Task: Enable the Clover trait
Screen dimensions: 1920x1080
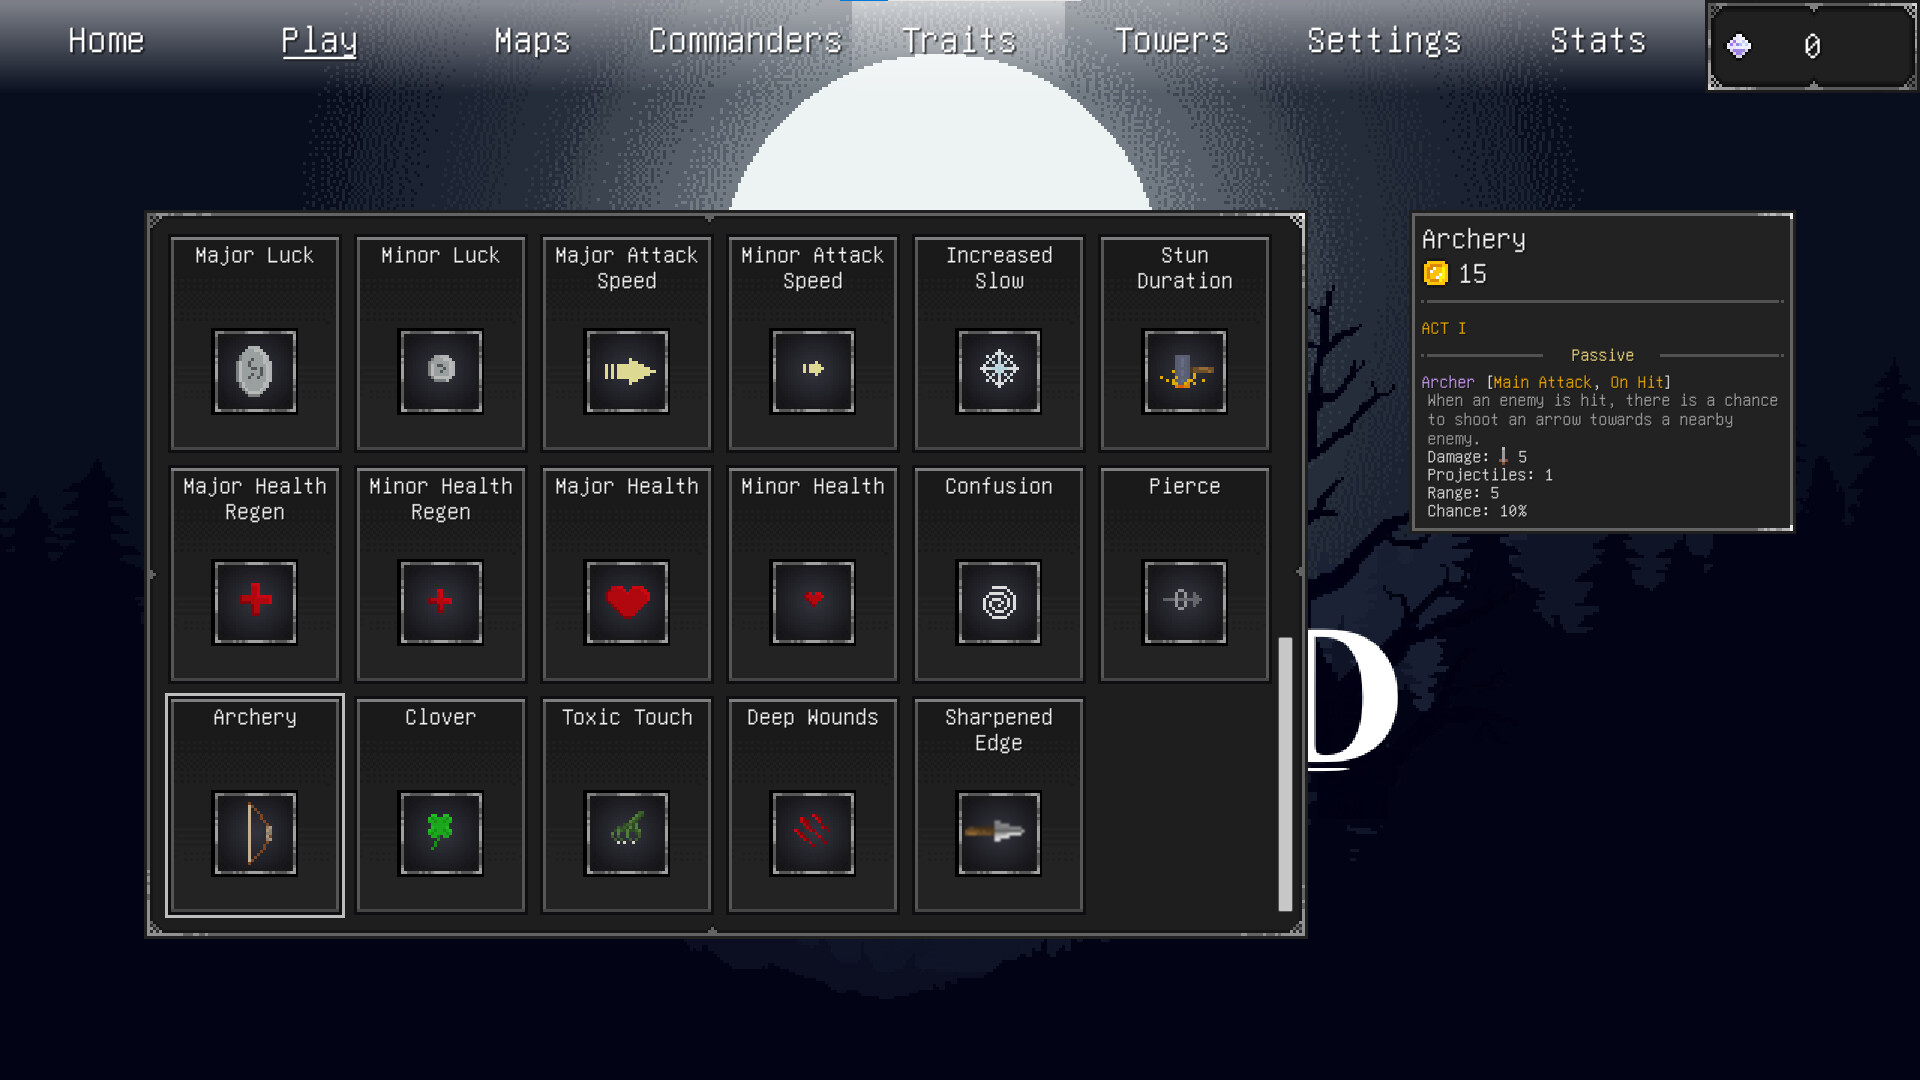Action: point(440,805)
